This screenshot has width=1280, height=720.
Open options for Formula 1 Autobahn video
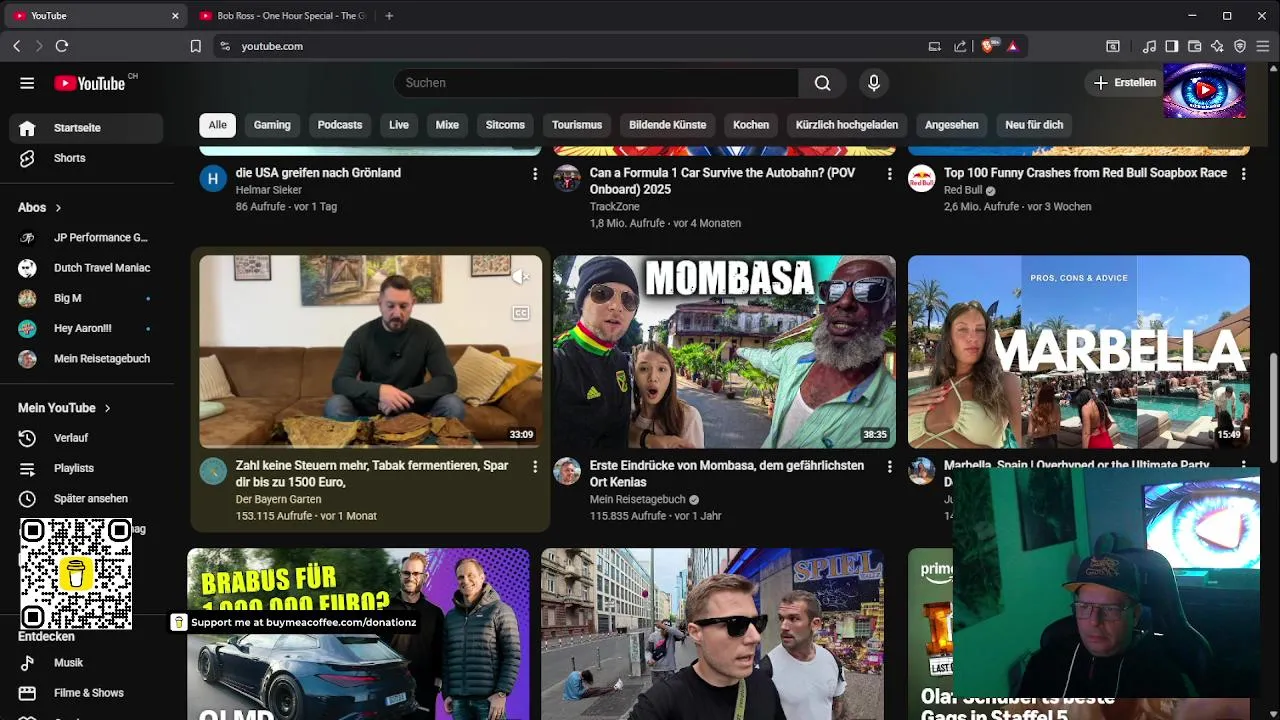[x=889, y=174]
